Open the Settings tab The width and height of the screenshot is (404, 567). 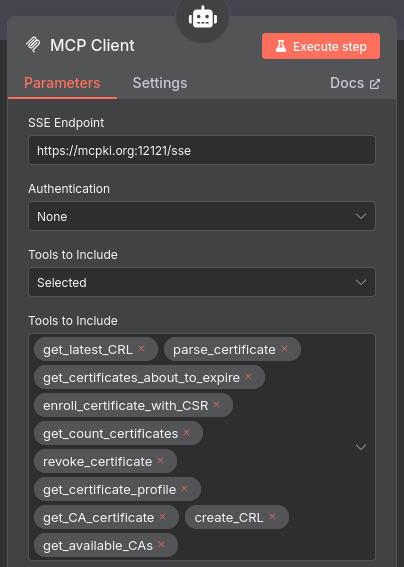[160, 83]
